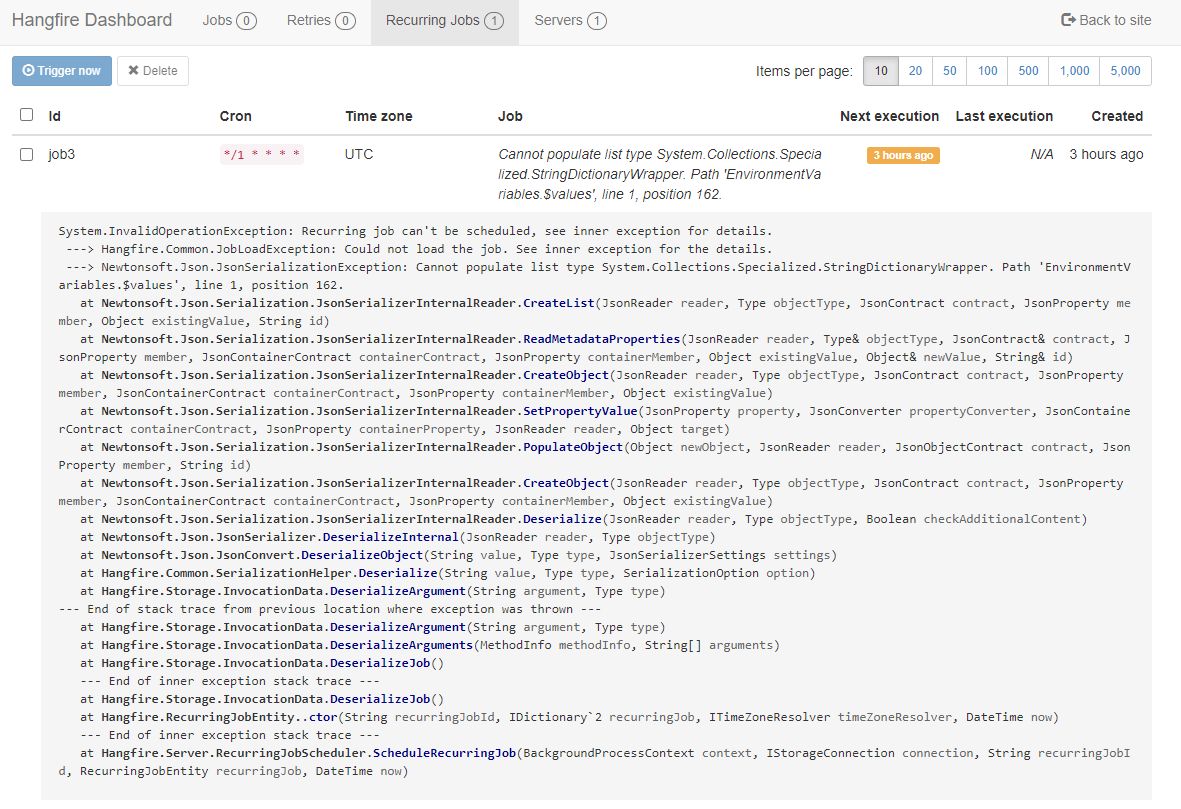The width and height of the screenshot is (1181, 809).
Task: Click the PopulateObject method name
Action: (573, 447)
